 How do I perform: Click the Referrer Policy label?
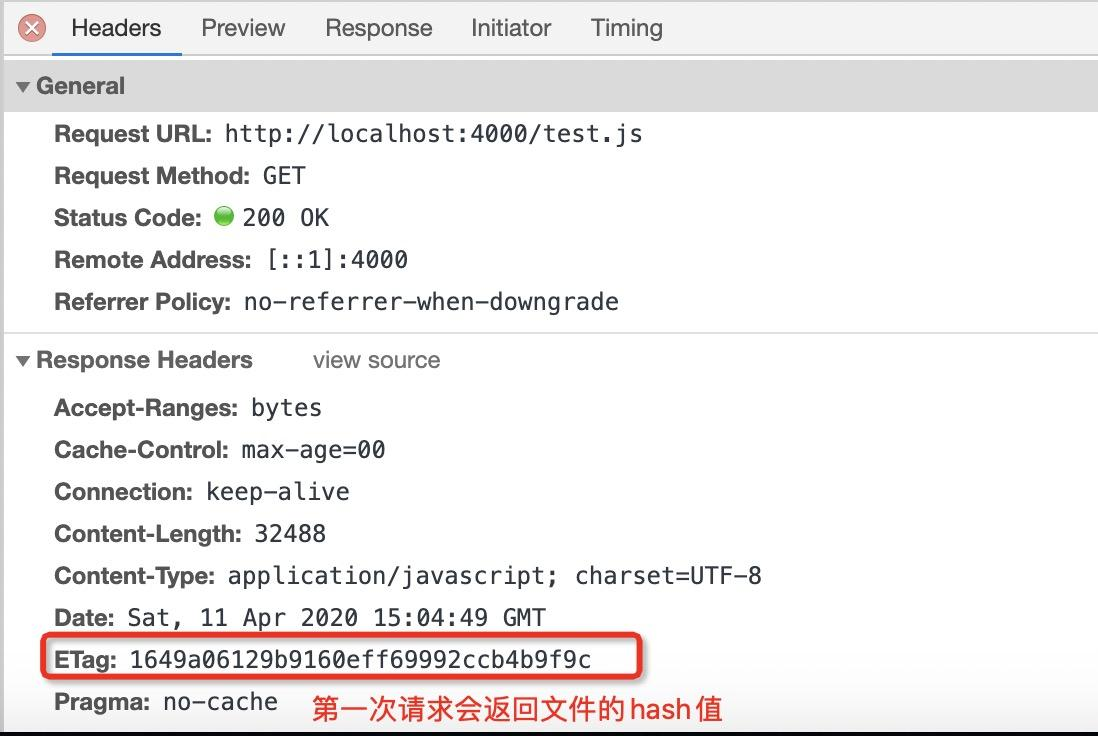pos(143,302)
